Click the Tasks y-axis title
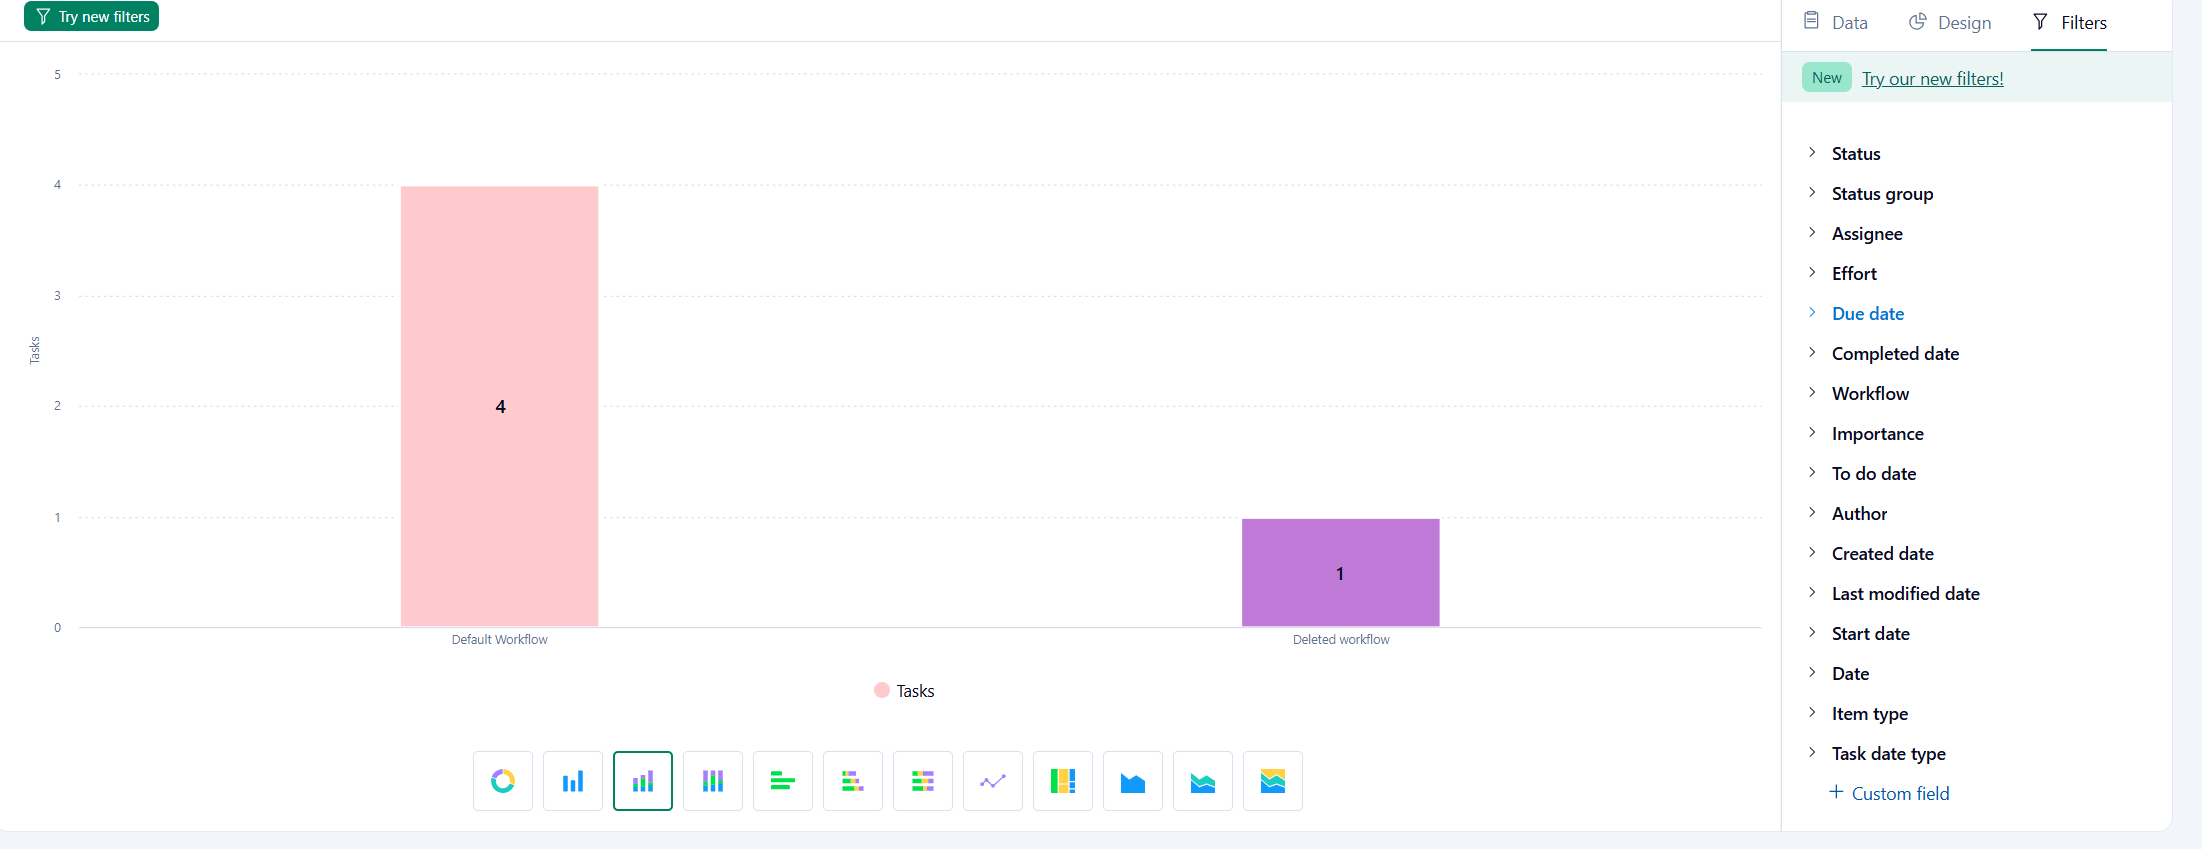The width and height of the screenshot is (2202, 849). 34,350
